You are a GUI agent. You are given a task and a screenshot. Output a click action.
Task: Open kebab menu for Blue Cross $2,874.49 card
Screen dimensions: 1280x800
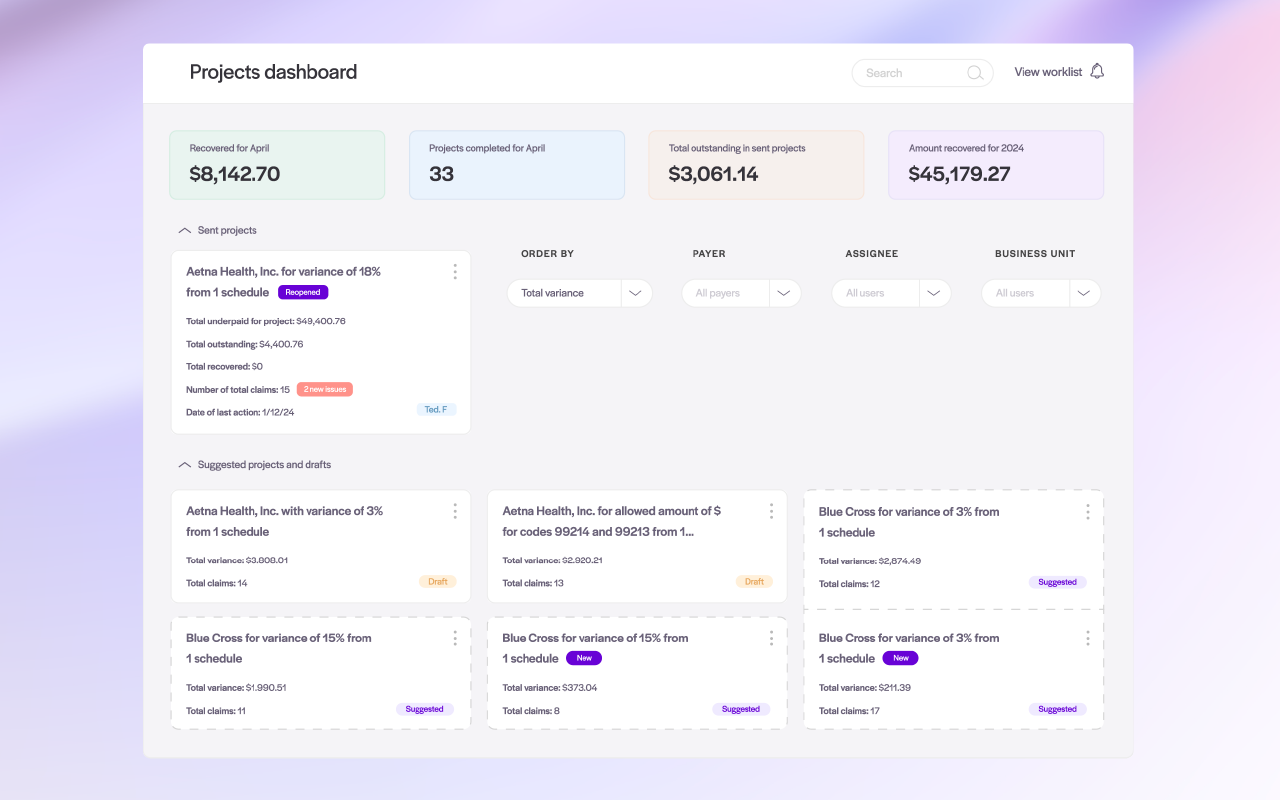coord(1088,512)
